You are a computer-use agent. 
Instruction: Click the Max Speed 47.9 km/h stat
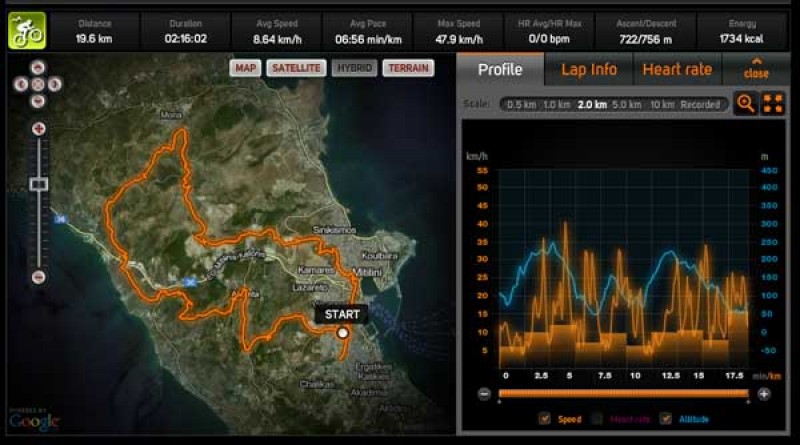point(459,31)
